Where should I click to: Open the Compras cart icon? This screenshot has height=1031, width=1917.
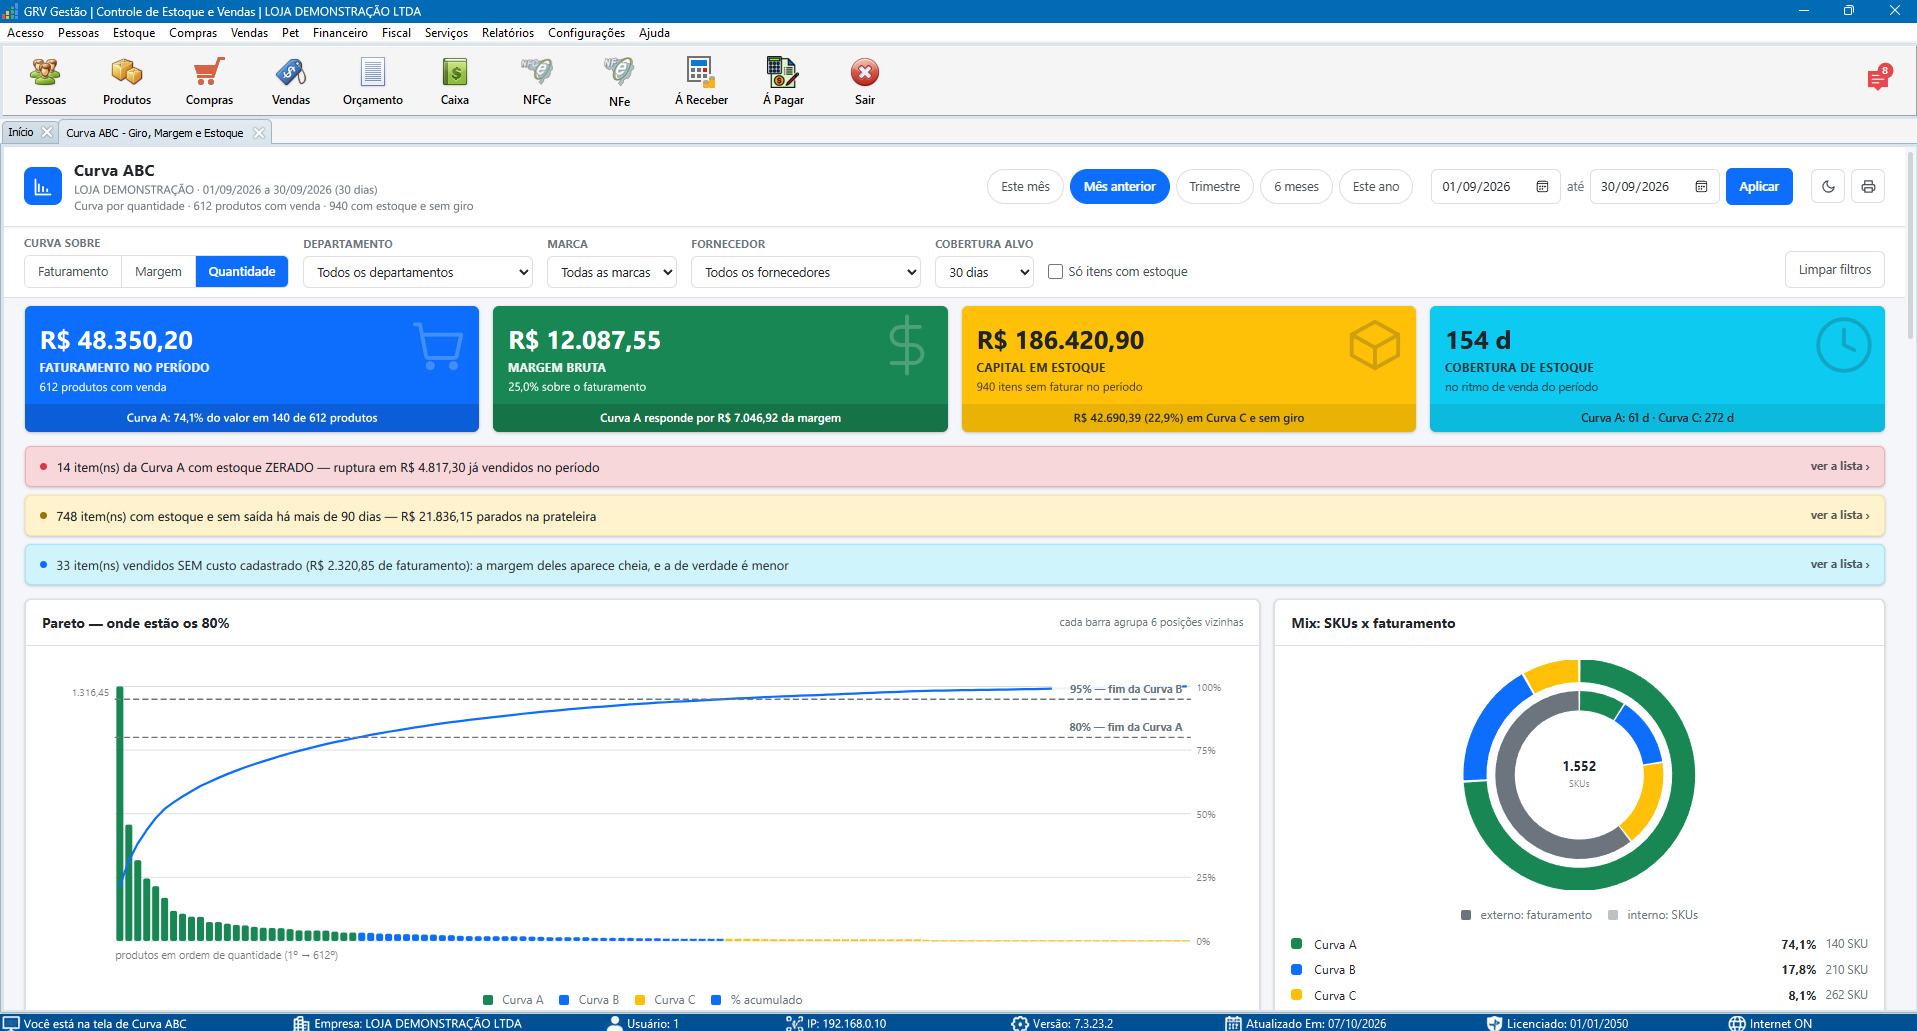(209, 72)
